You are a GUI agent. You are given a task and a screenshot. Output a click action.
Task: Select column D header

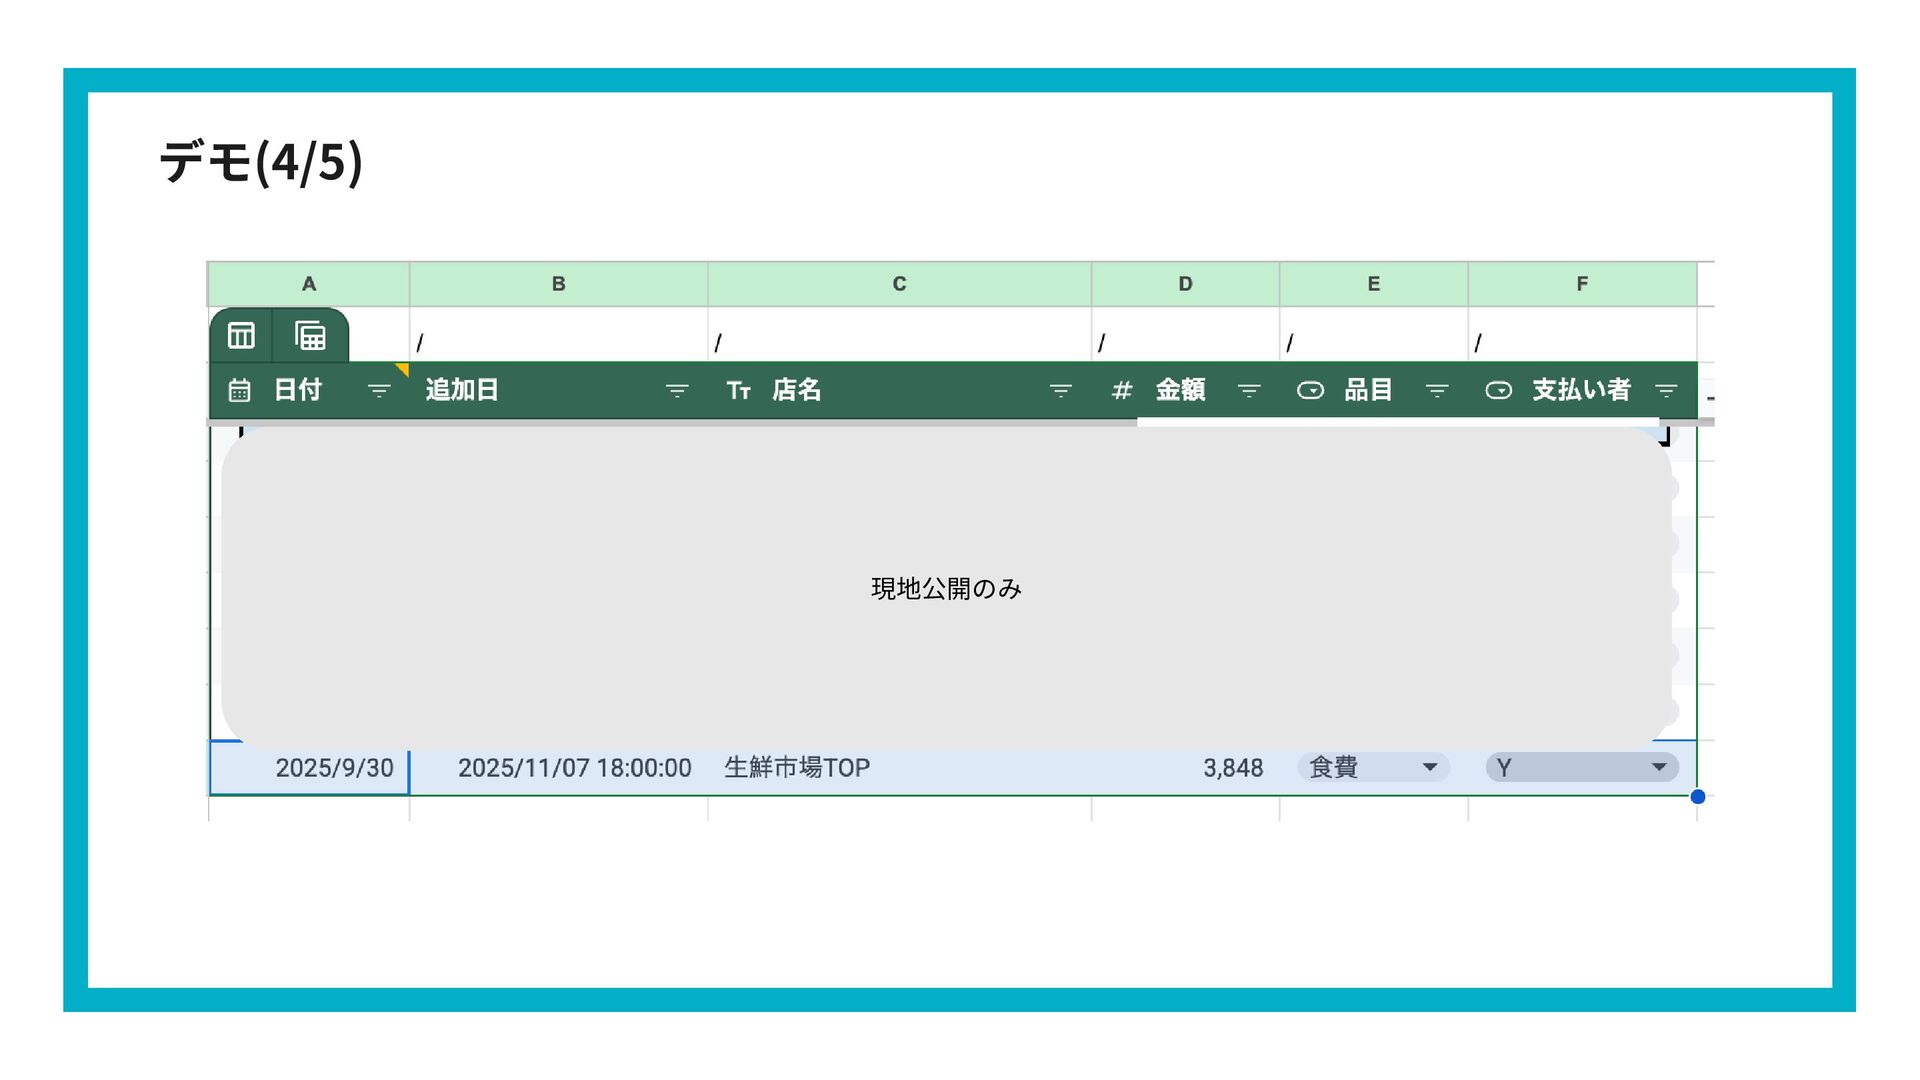pyautogui.click(x=1185, y=284)
